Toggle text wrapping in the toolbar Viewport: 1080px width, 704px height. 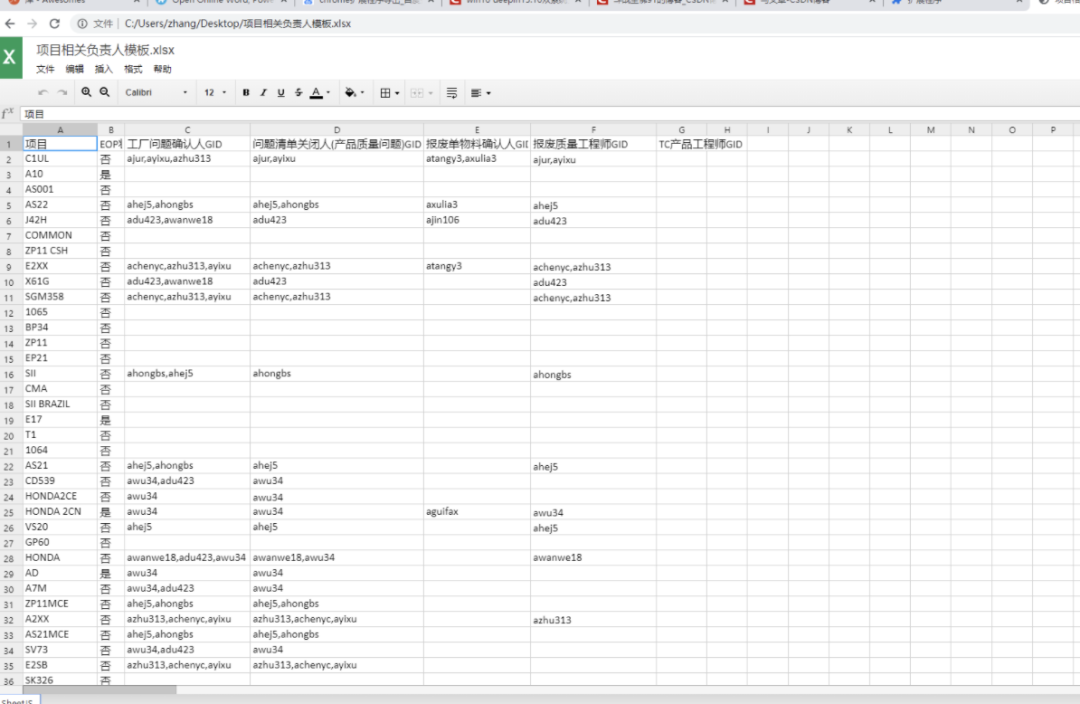pyautogui.click(x=452, y=92)
